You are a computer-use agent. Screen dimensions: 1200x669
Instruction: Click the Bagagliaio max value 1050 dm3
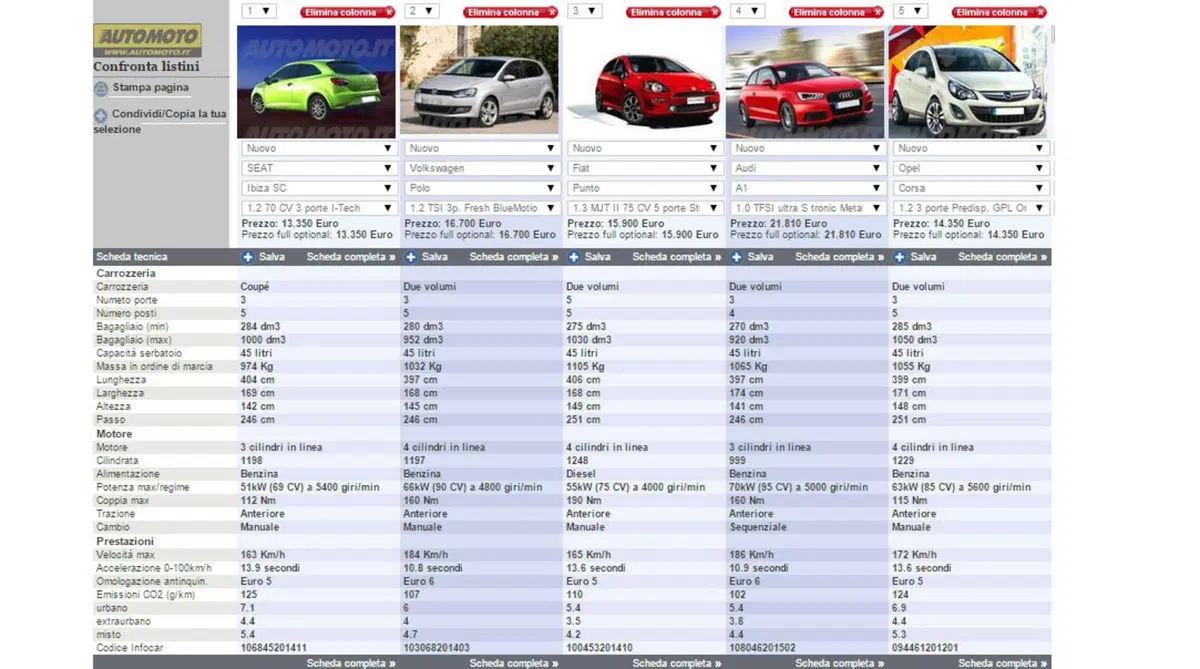click(915, 340)
